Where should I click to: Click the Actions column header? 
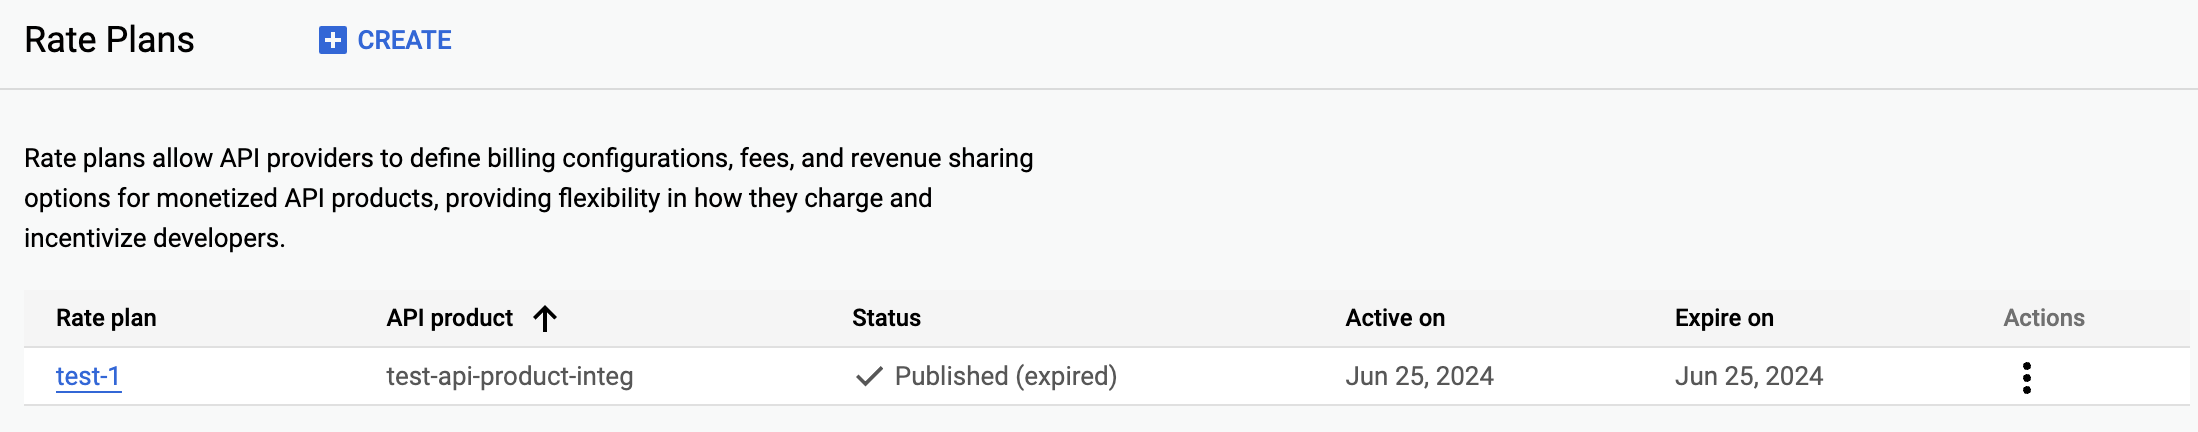(2043, 318)
